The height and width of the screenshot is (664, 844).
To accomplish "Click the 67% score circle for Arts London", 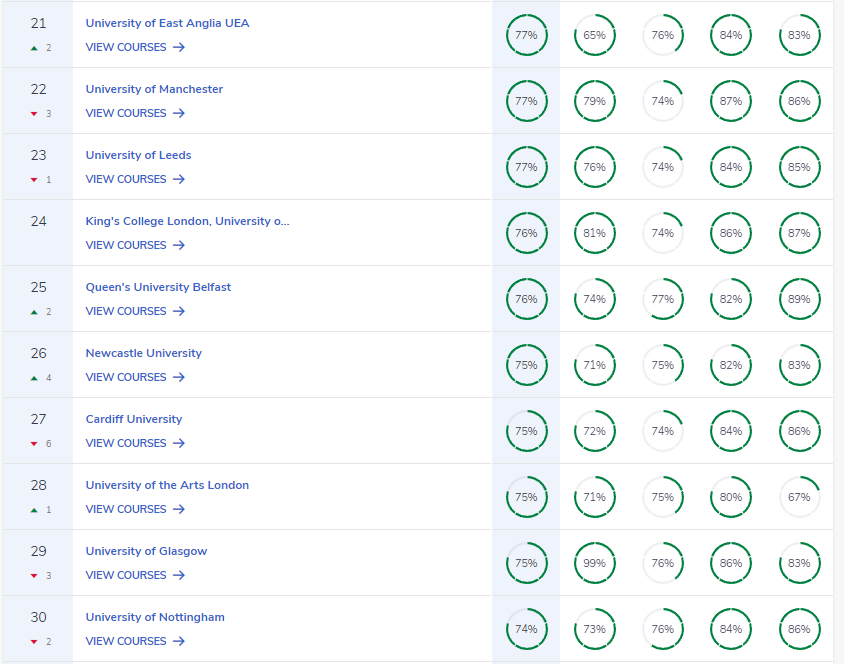I will (799, 497).
